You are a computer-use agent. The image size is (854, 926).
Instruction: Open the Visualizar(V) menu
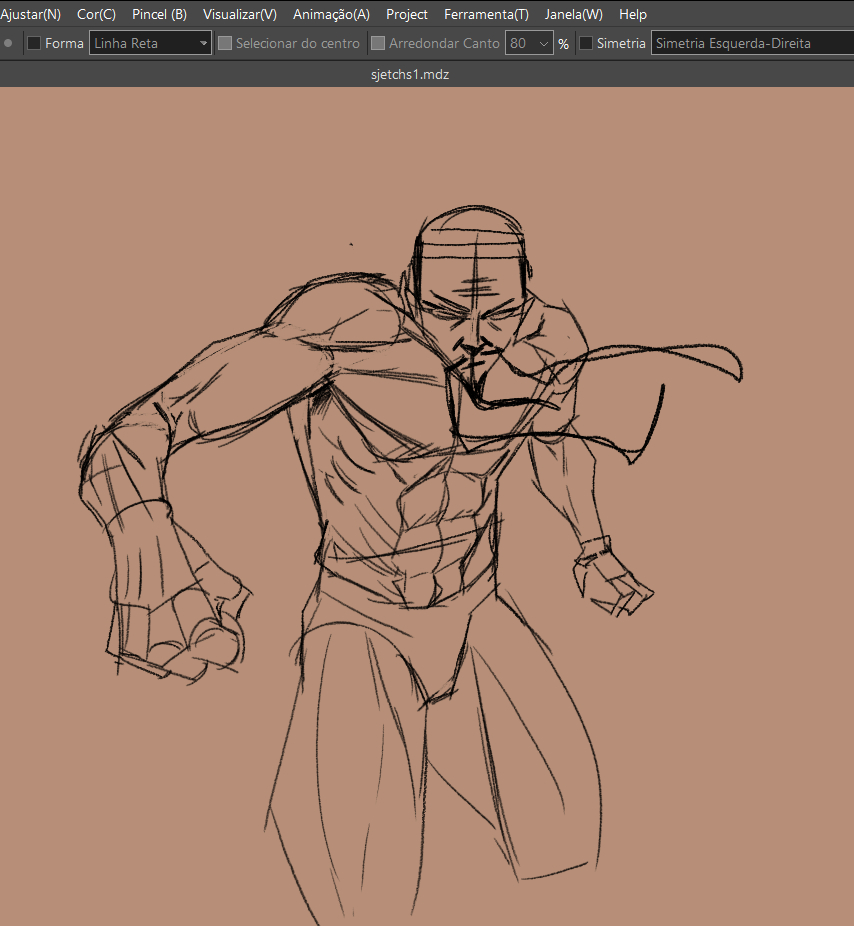click(239, 14)
